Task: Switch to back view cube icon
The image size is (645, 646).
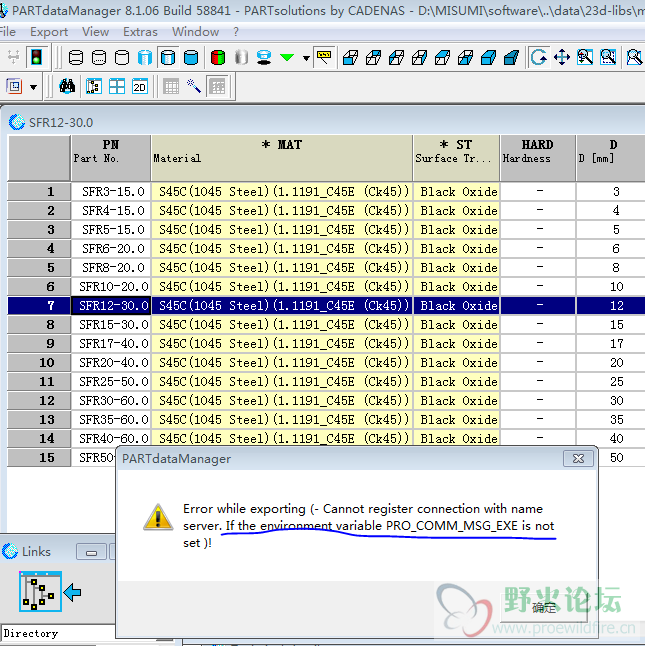Action: [x=374, y=57]
